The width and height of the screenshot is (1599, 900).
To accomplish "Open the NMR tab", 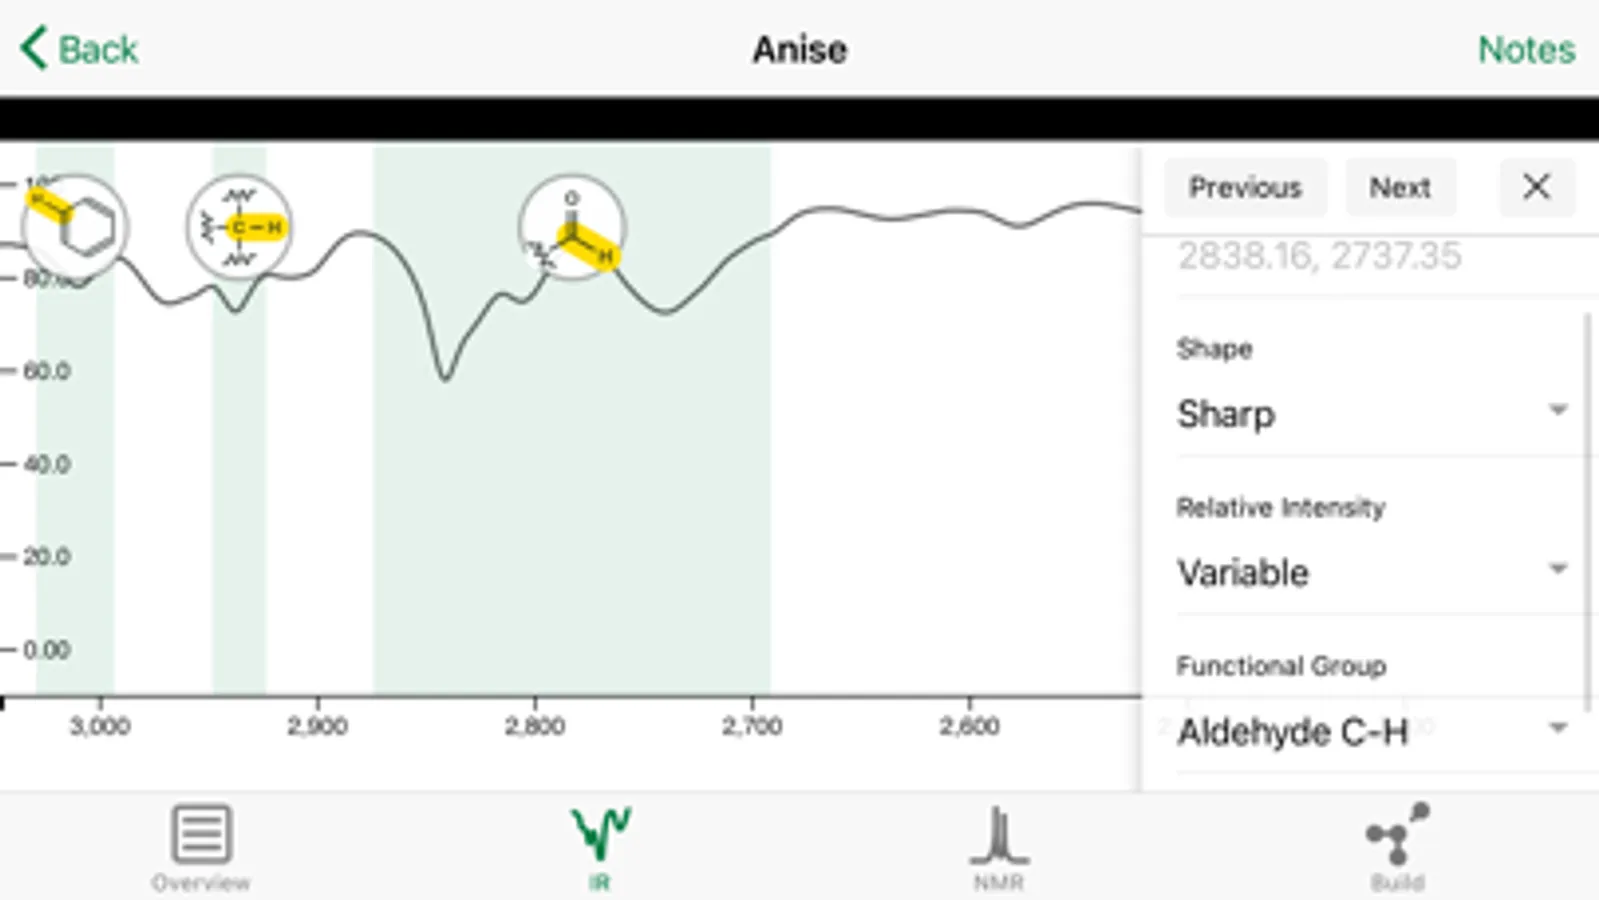I will coord(998,847).
